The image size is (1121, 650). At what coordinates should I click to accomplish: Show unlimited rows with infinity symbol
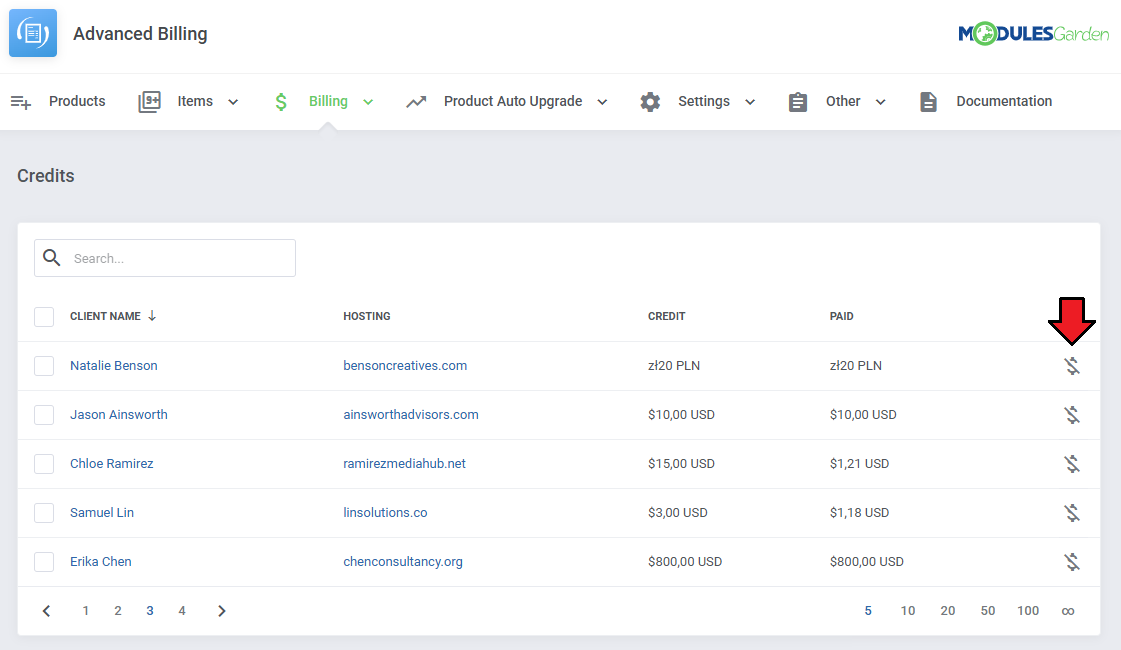1067,611
